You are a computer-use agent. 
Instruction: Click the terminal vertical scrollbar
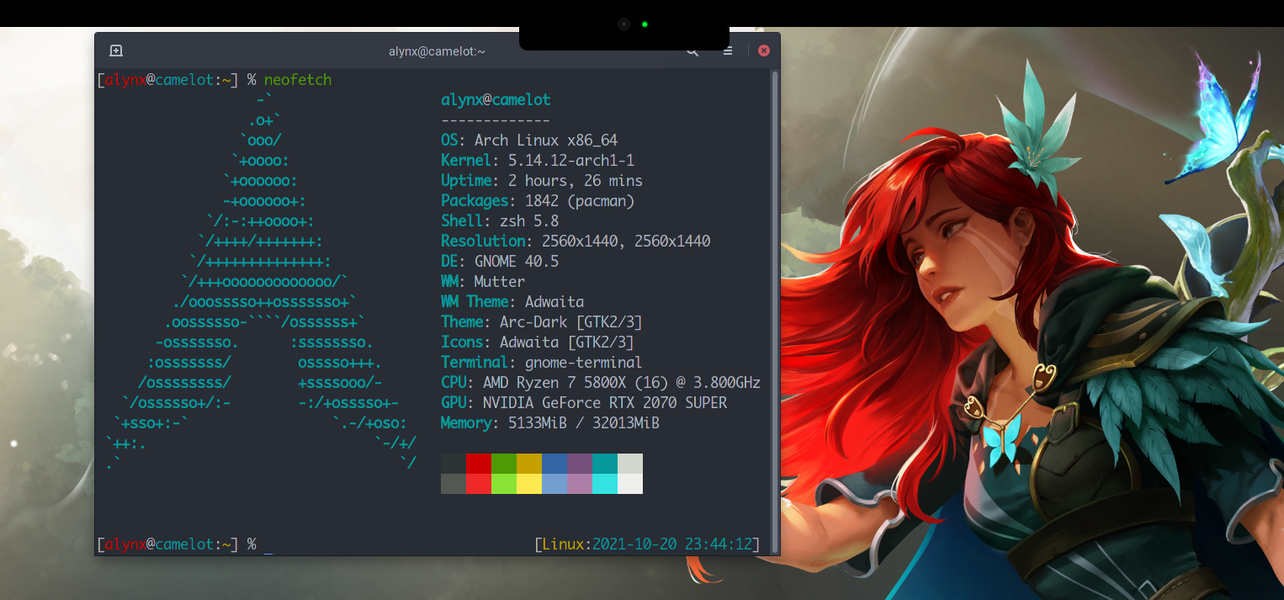775,300
